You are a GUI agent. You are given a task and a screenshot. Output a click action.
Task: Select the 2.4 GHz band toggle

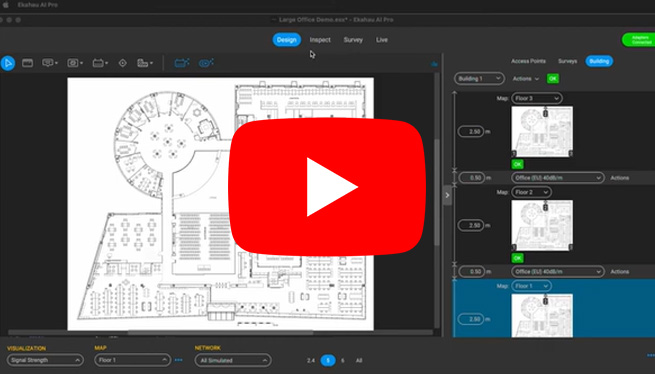coord(311,360)
